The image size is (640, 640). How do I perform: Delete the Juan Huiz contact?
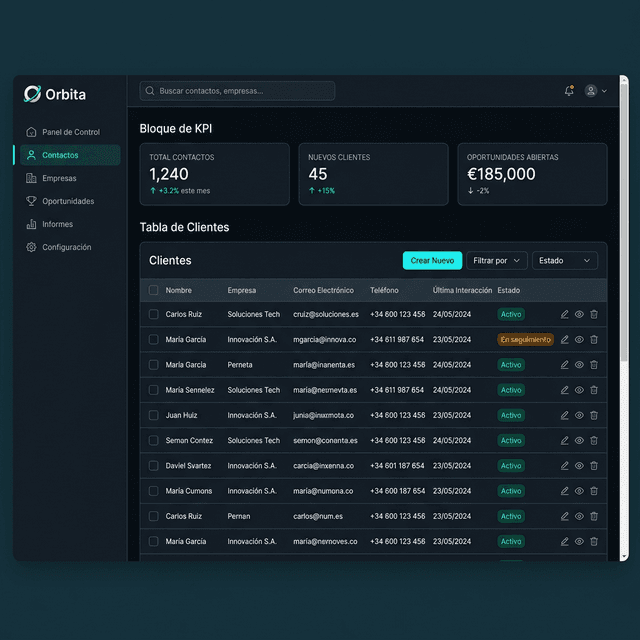594,415
